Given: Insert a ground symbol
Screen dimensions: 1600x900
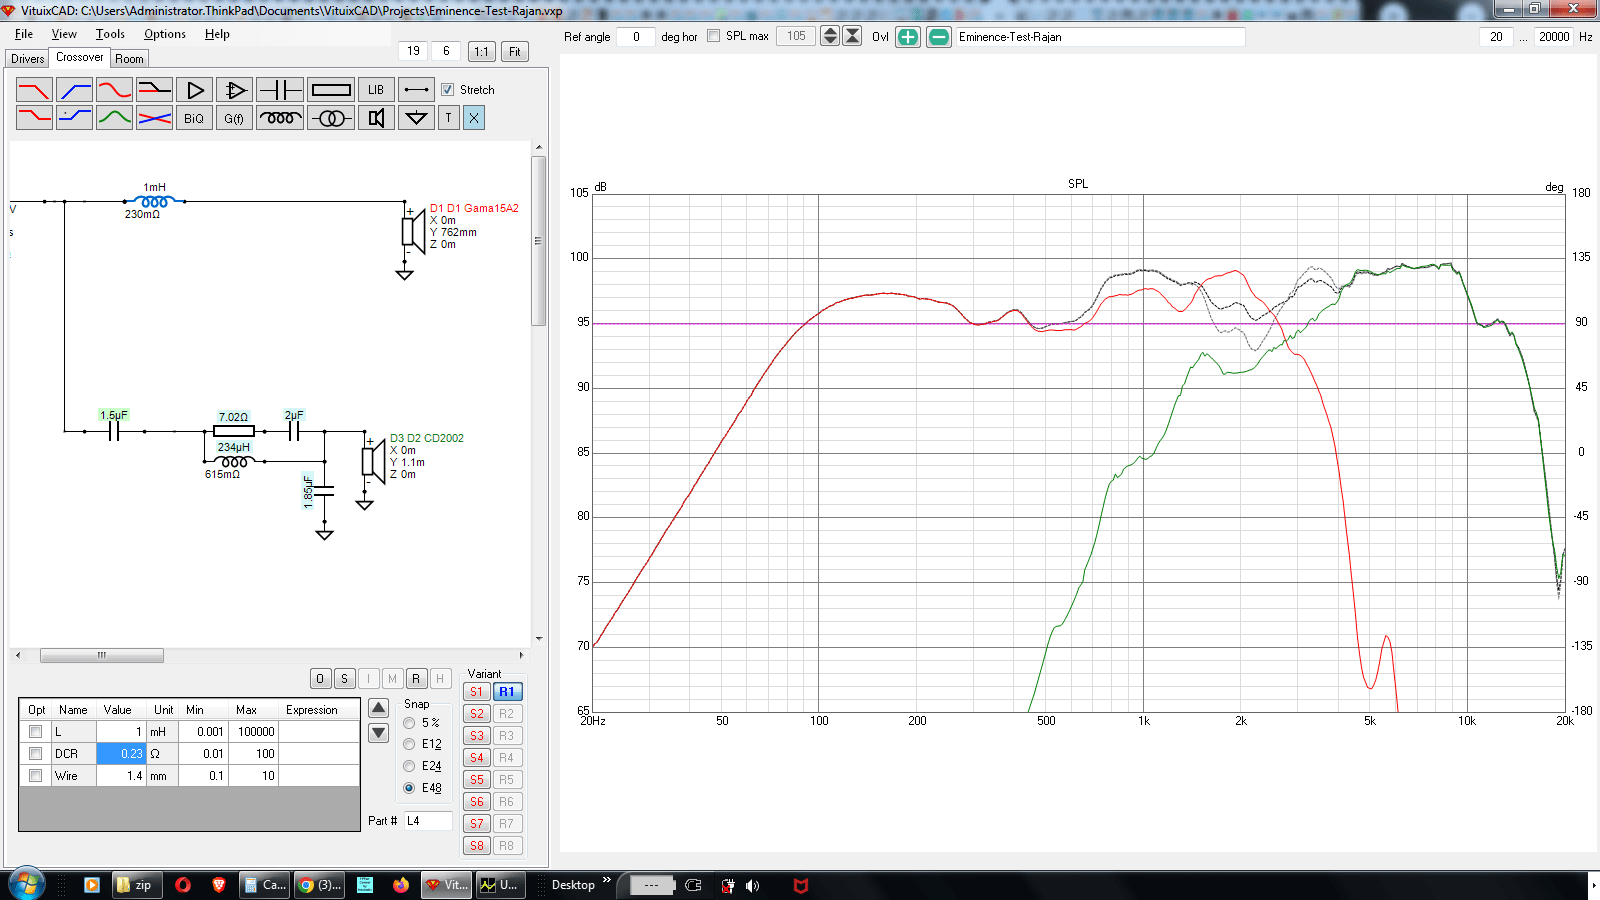Looking at the screenshot, I should pyautogui.click(x=416, y=118).
